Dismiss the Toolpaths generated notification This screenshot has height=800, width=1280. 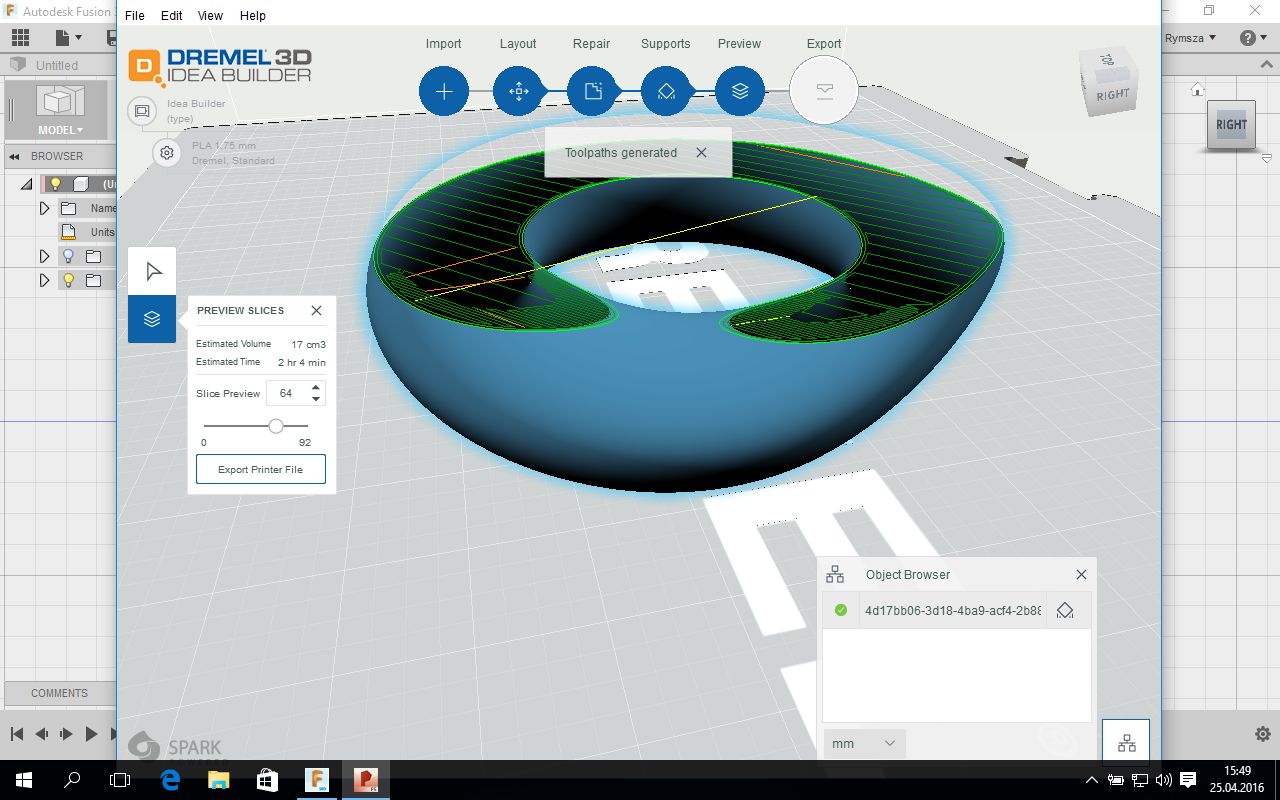701,153
